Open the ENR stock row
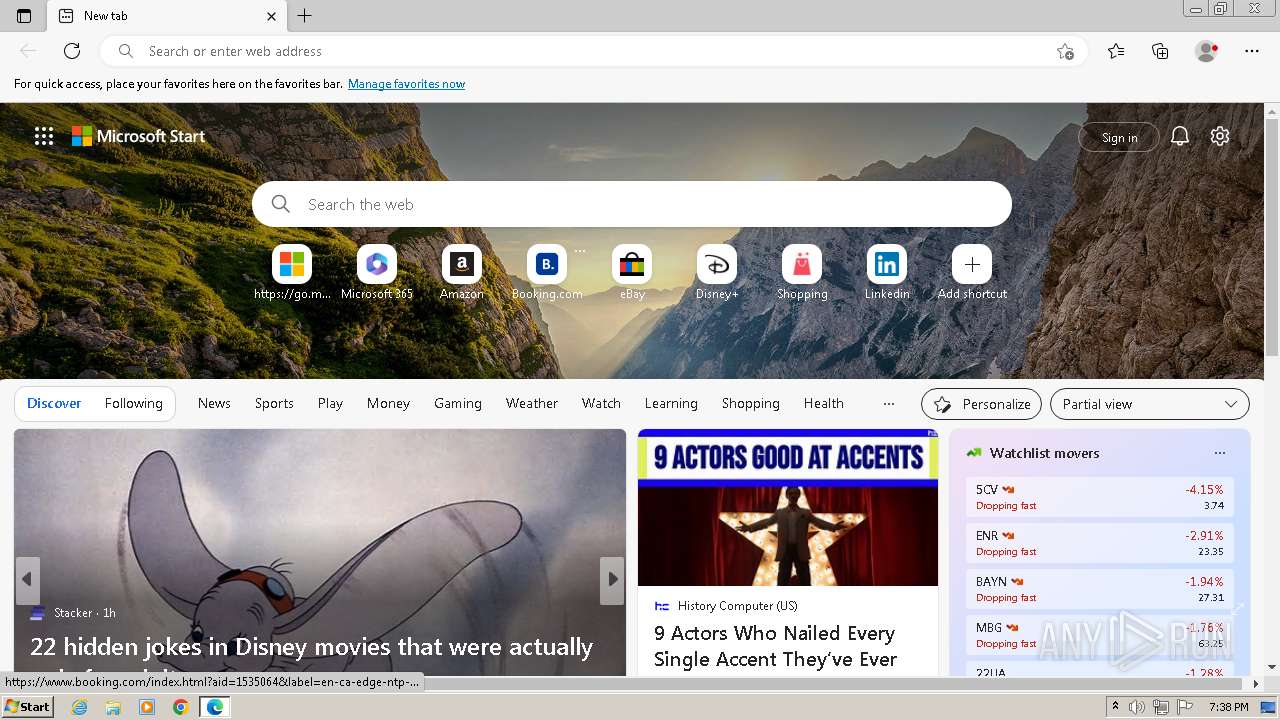 point(1099,543)
